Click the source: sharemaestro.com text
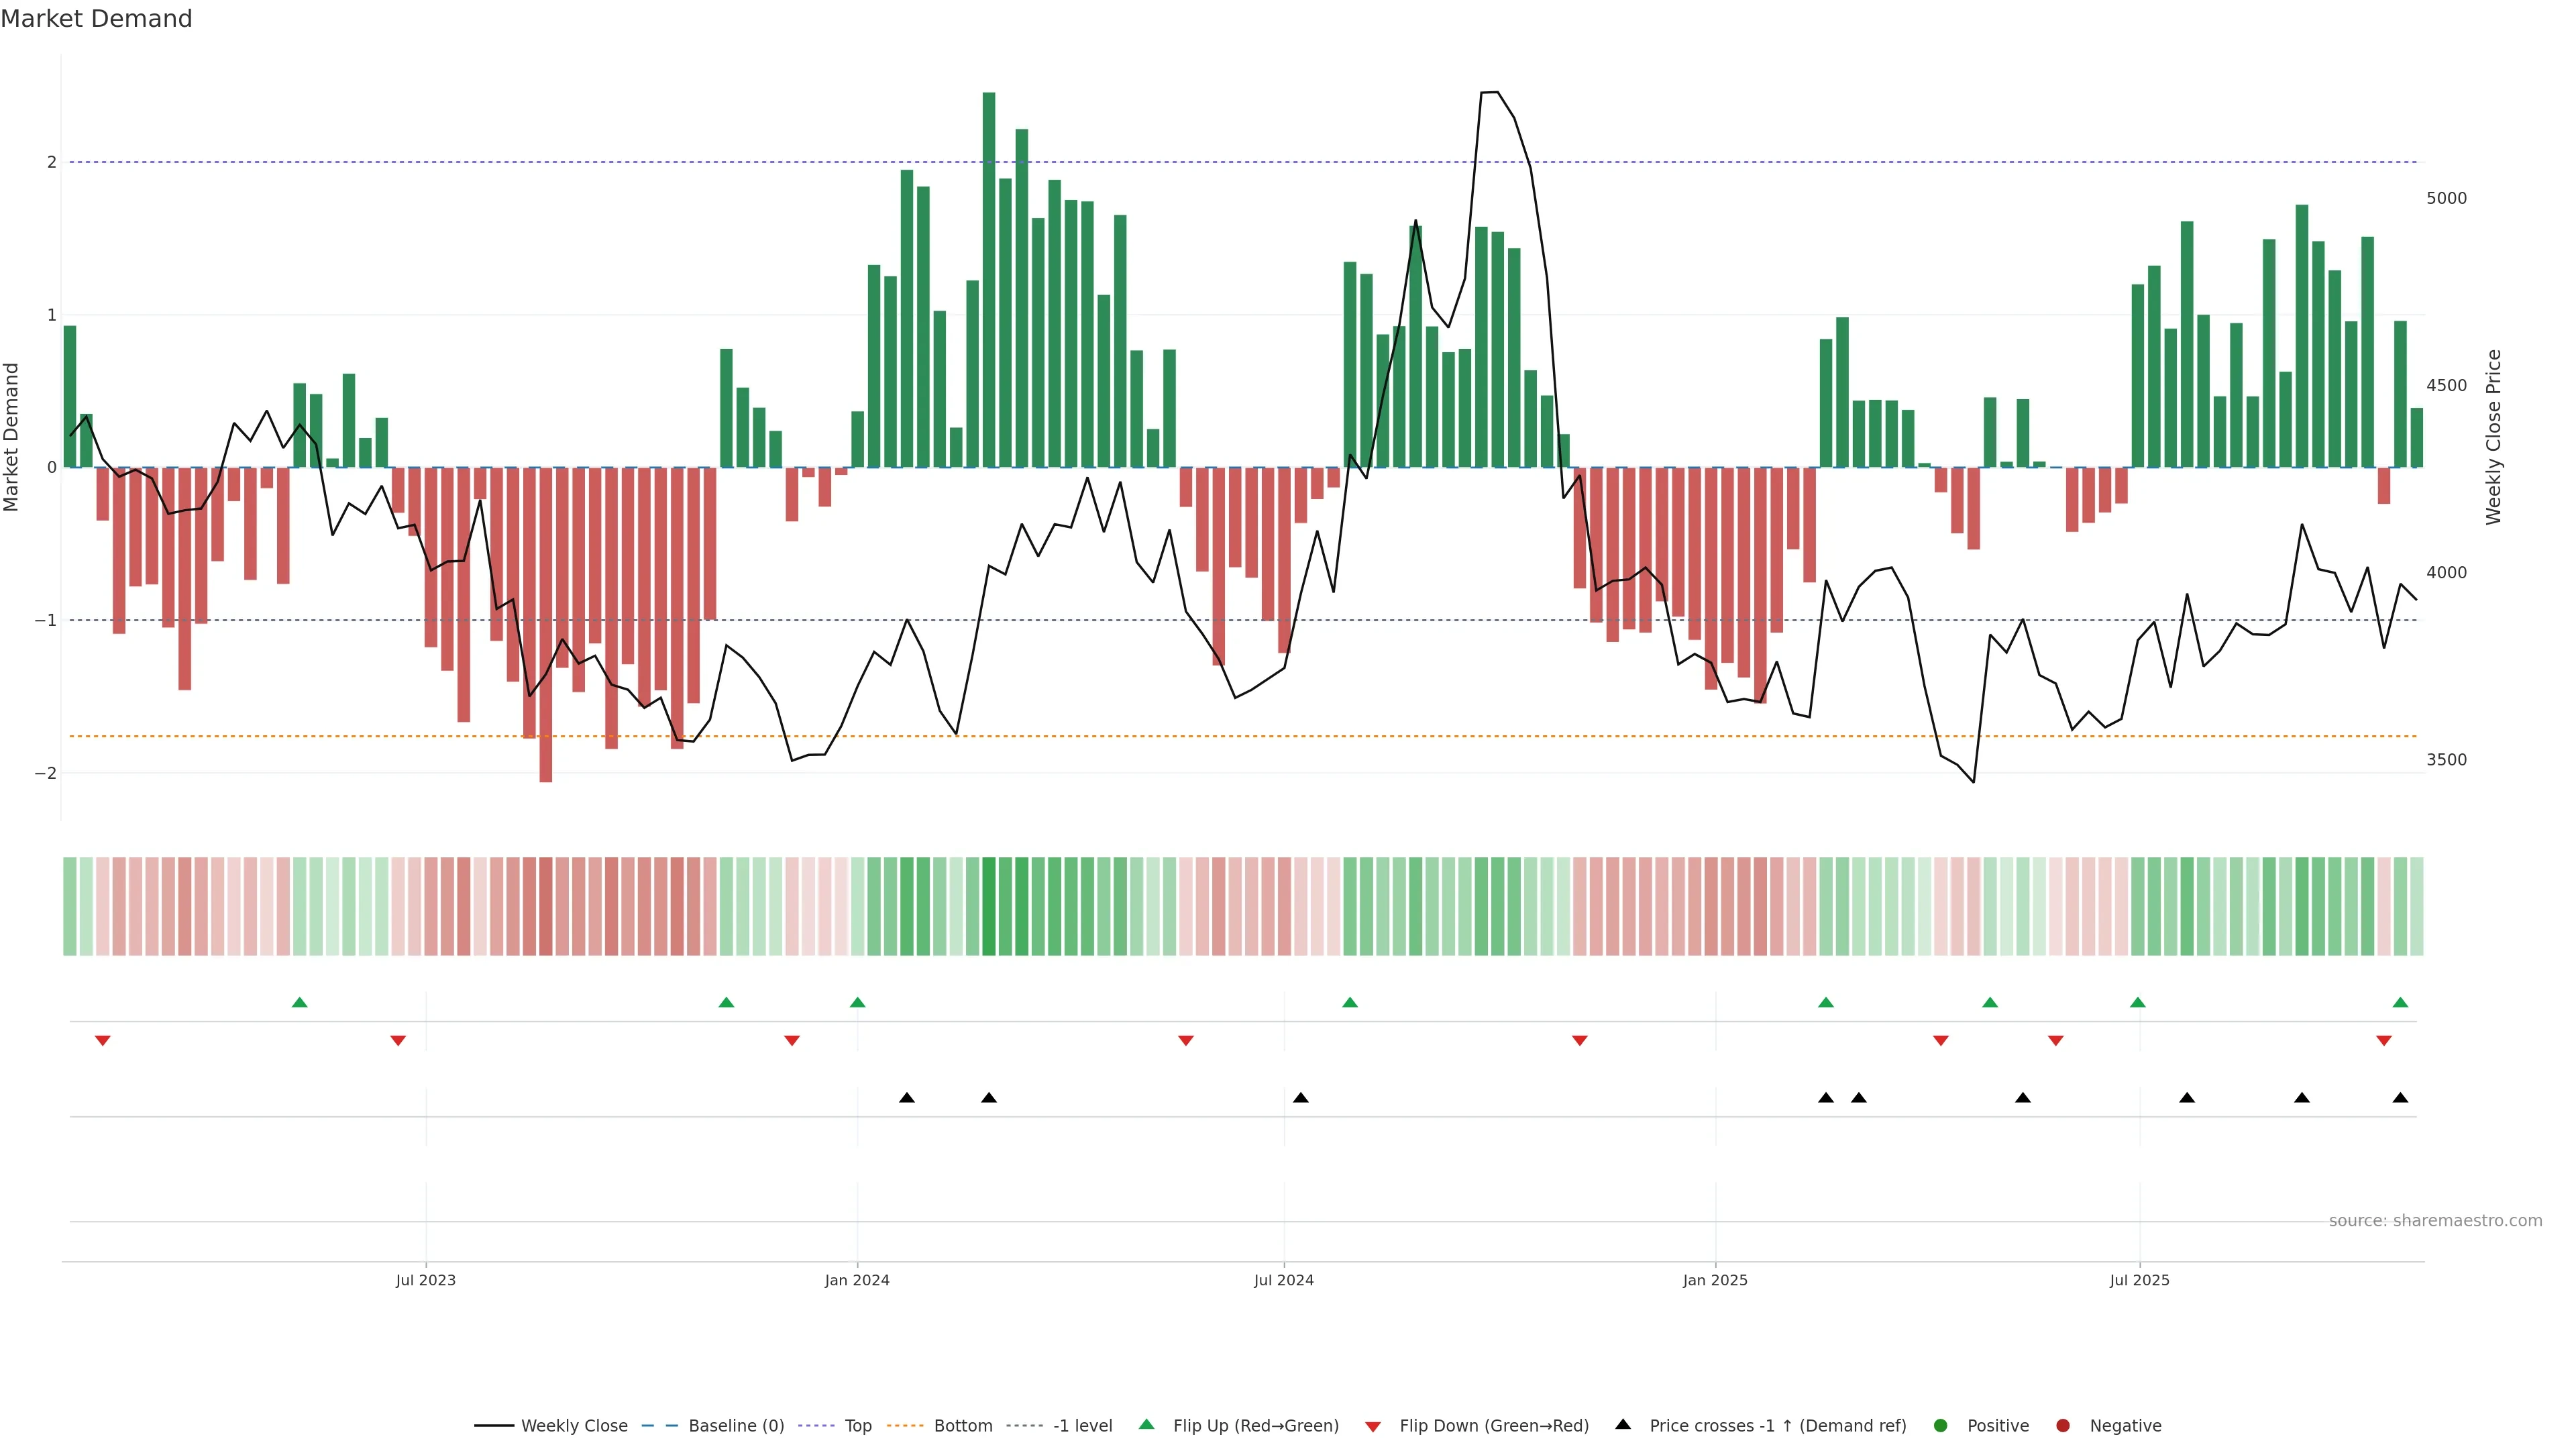Viewport: 2576px width, 1449px height. tap(2435, 1220)
